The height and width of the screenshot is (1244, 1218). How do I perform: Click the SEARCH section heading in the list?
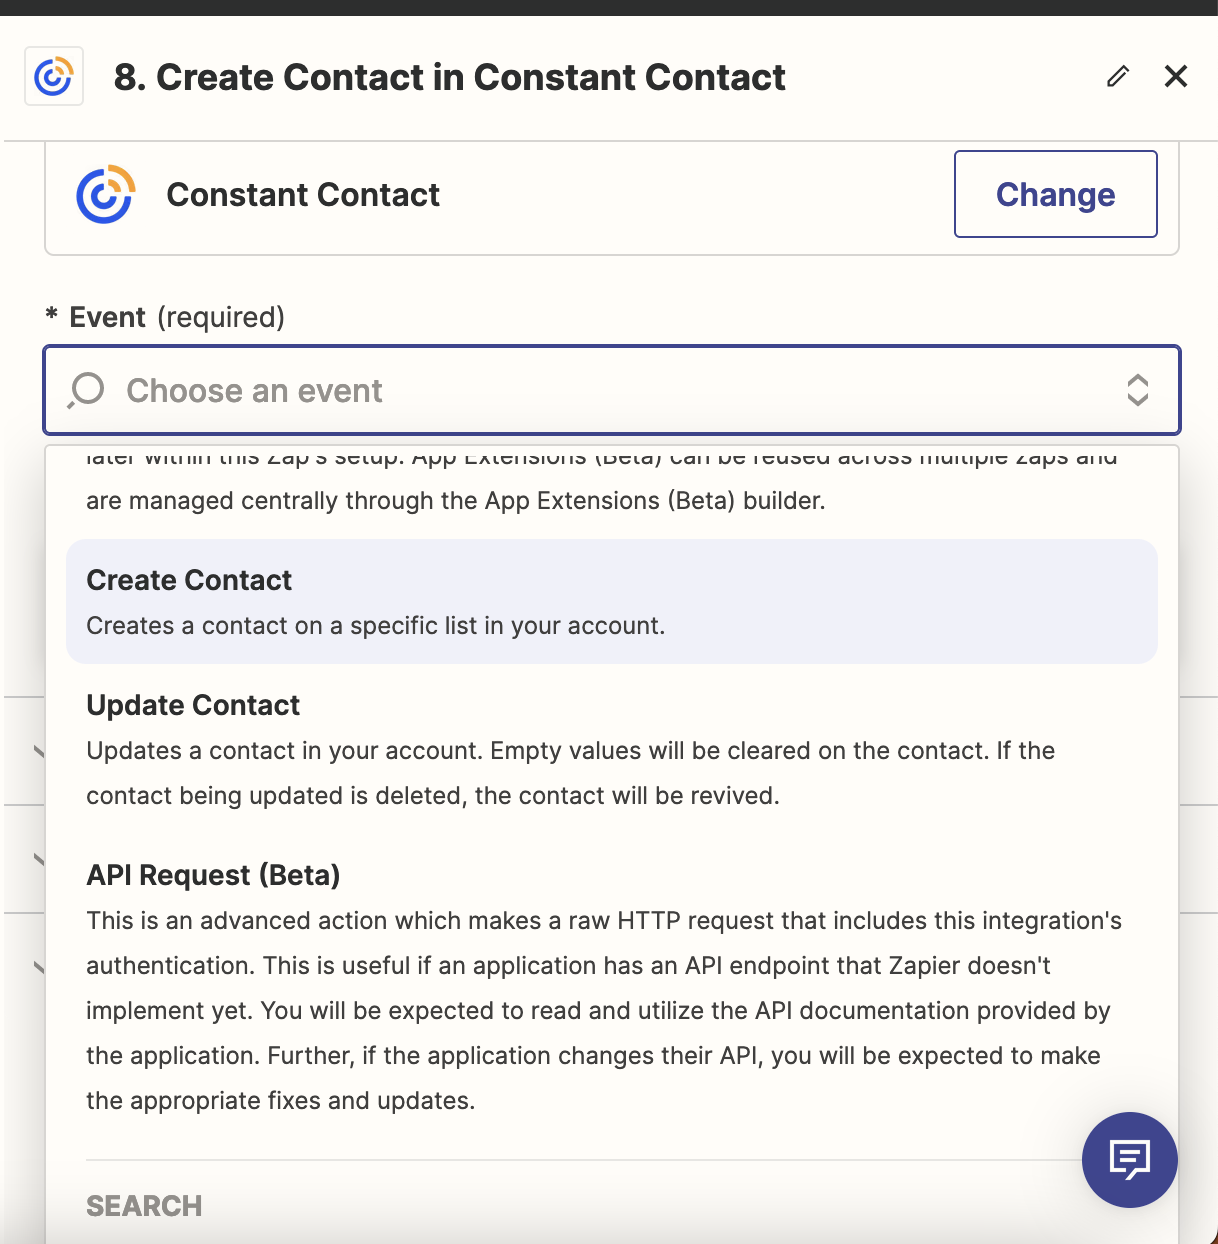(144, 1206)
